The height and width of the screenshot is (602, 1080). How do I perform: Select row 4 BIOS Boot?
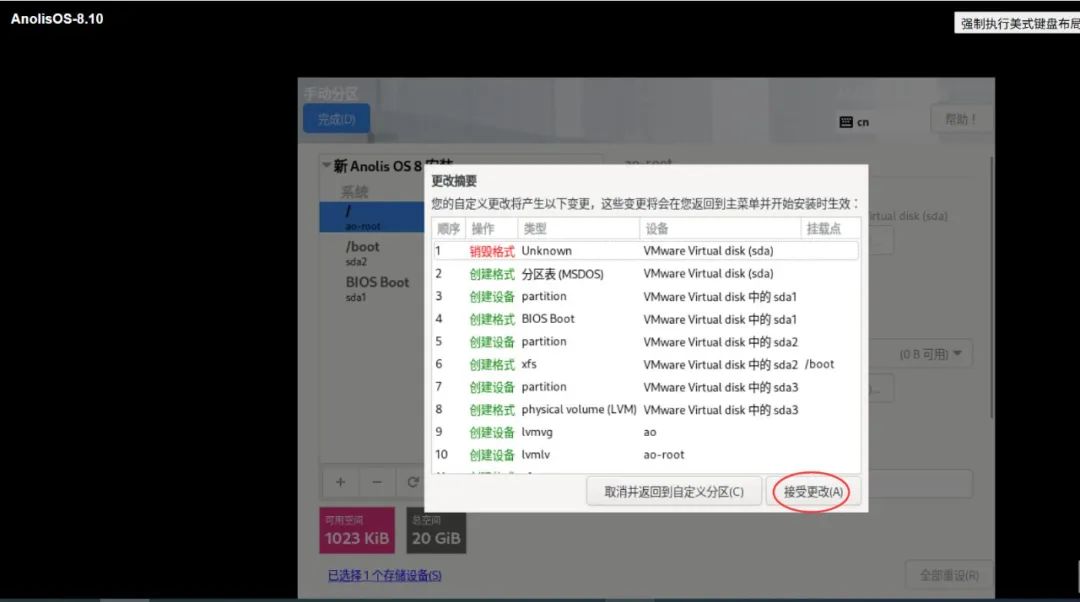tap(646, 319)
